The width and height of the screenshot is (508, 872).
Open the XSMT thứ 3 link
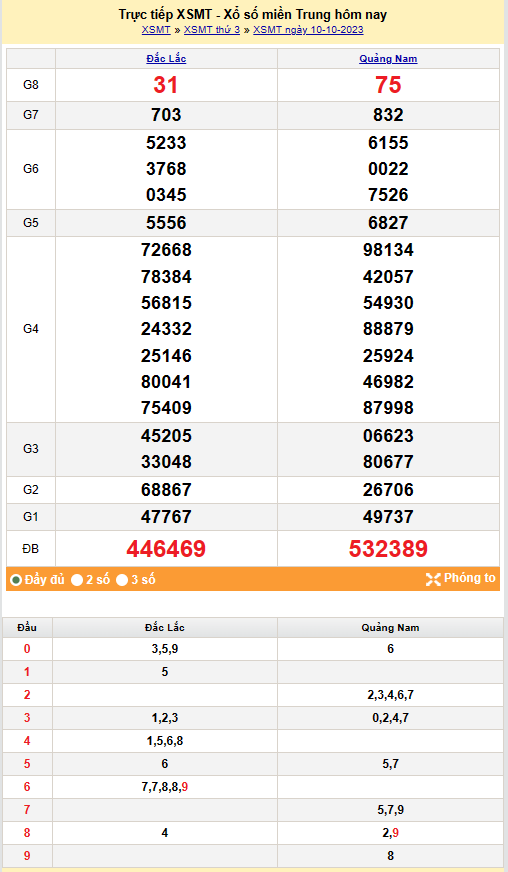click(212, 30)
